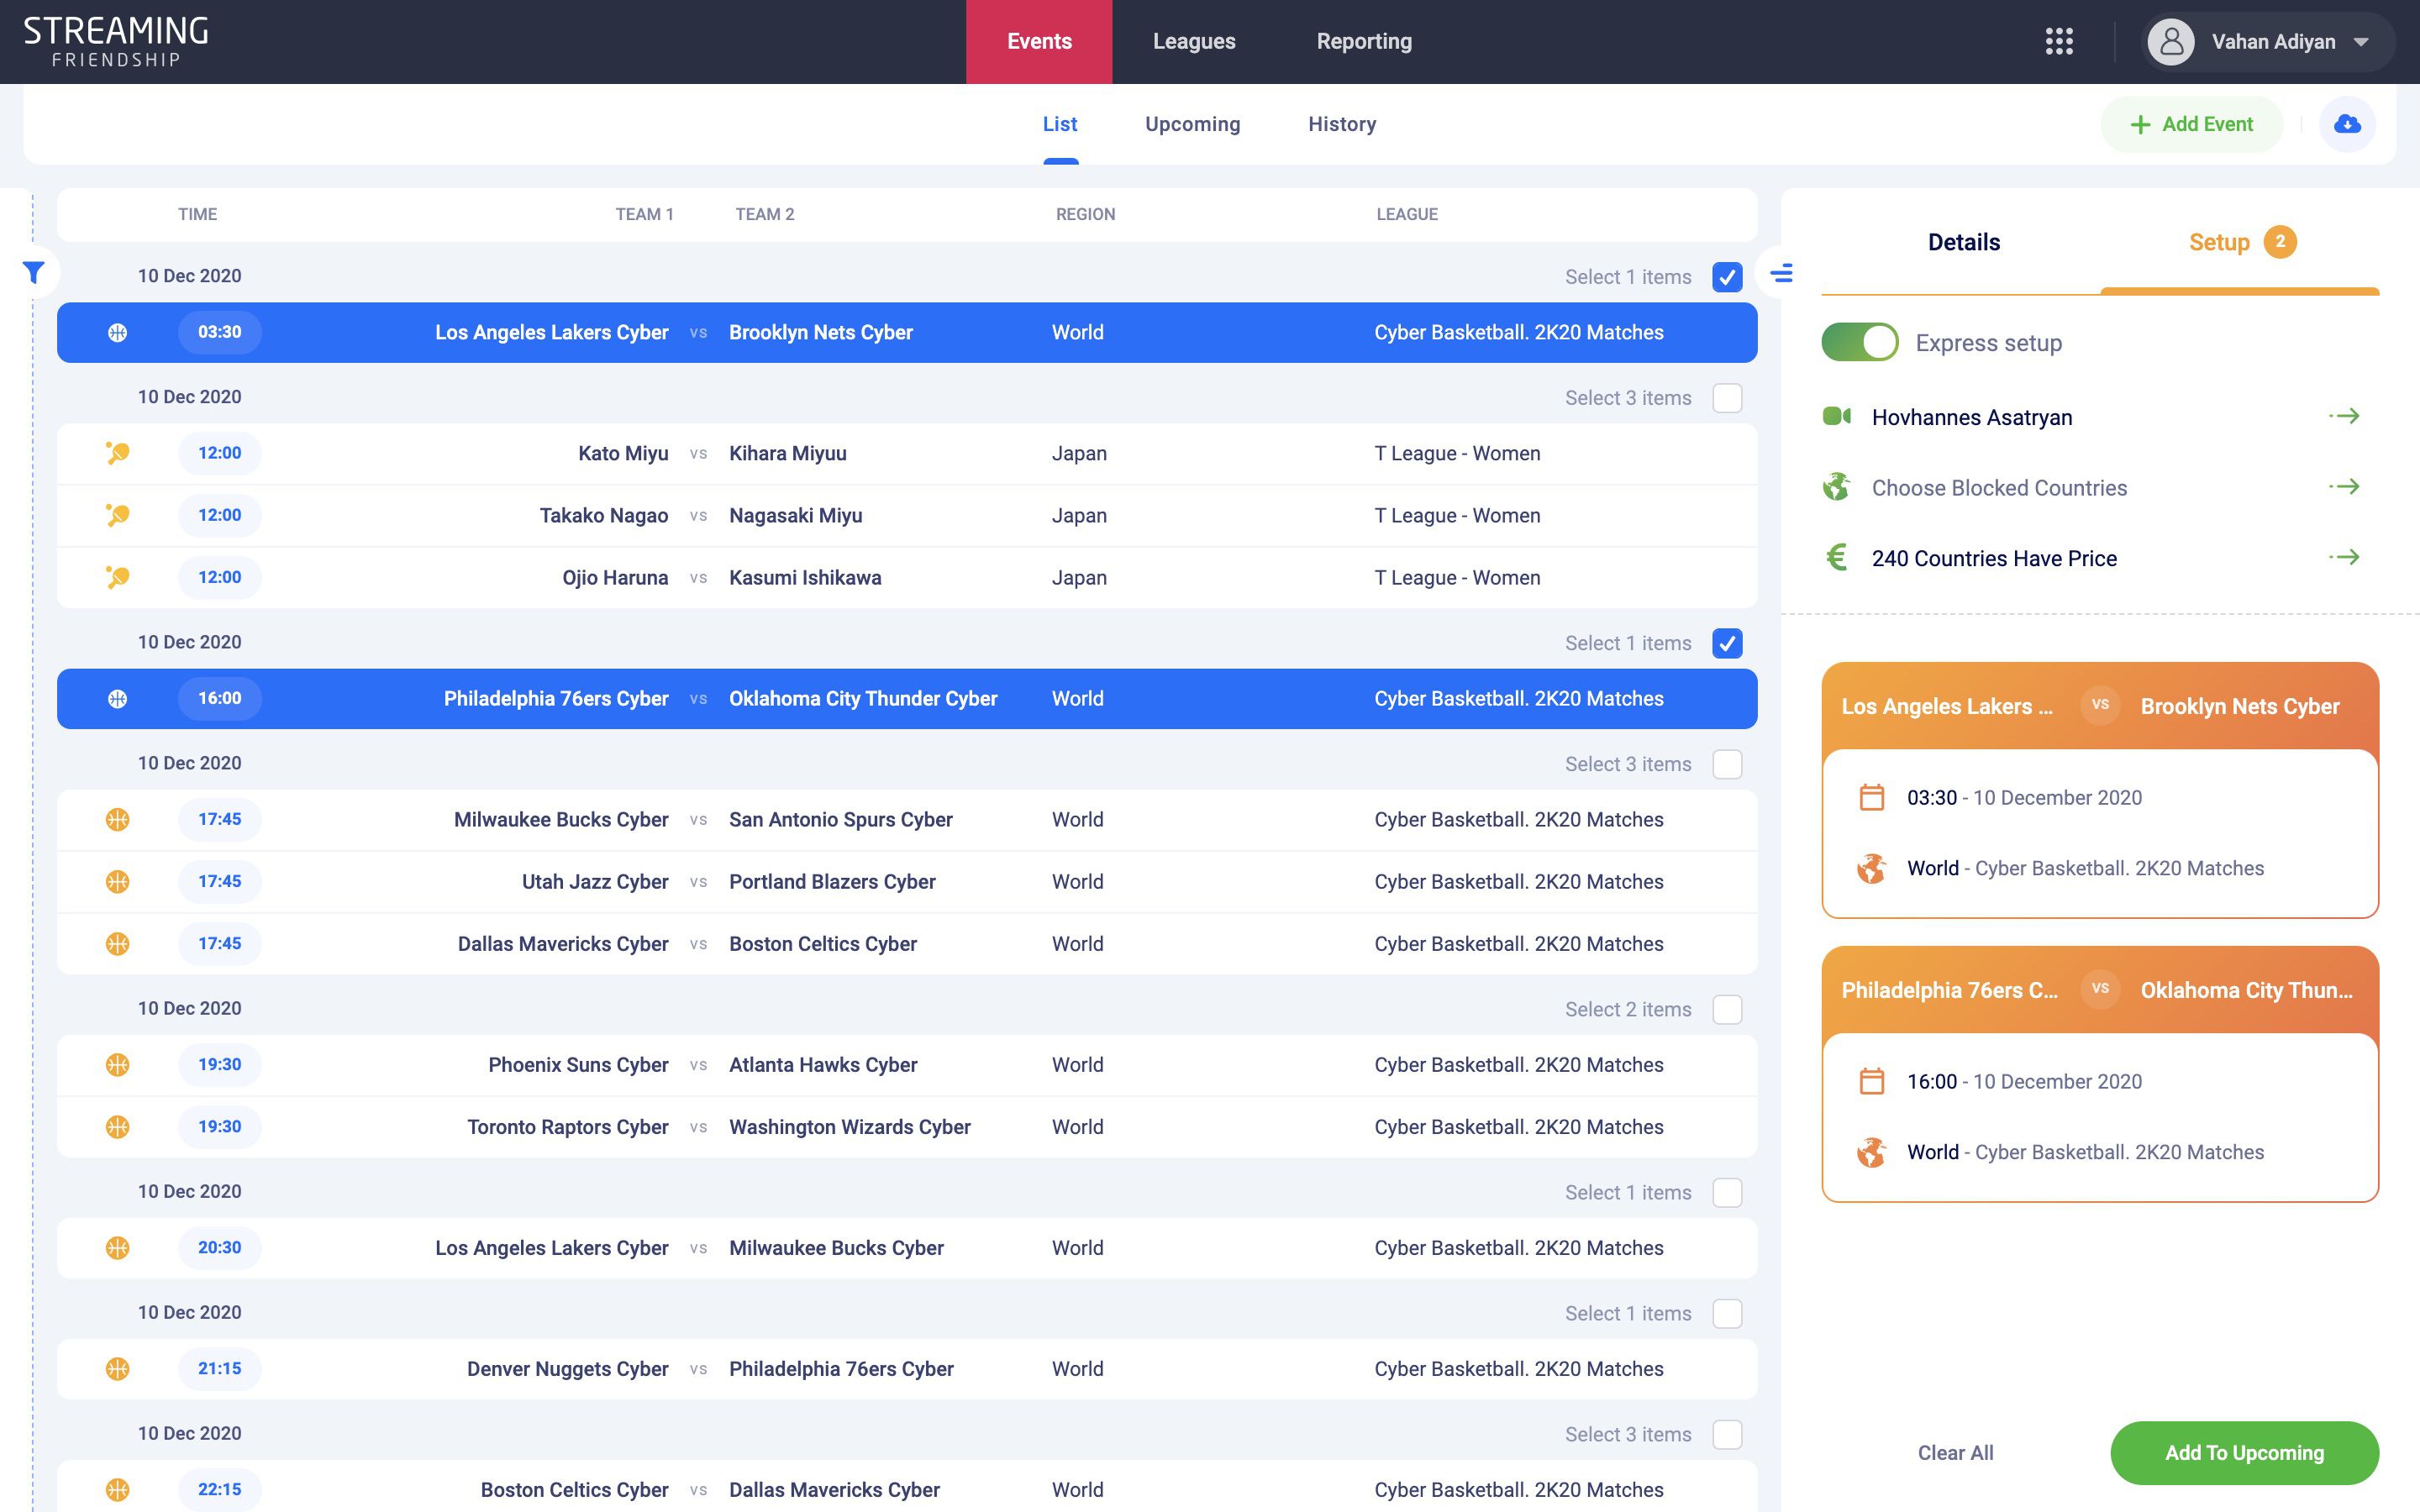Click table tennis icon in Kato Miyu row
Screen dimensions: 2420x1512
[118, 454]
